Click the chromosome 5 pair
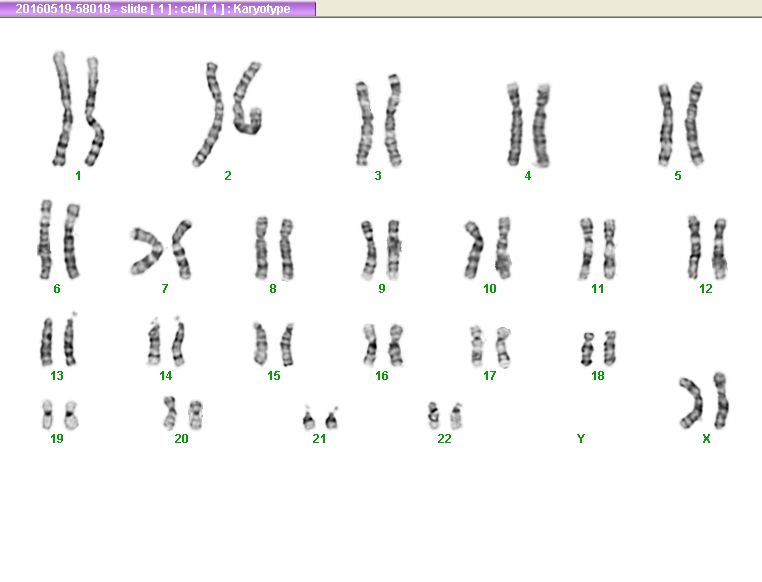Viewport: 762px width, 582px height. point(681,124)
